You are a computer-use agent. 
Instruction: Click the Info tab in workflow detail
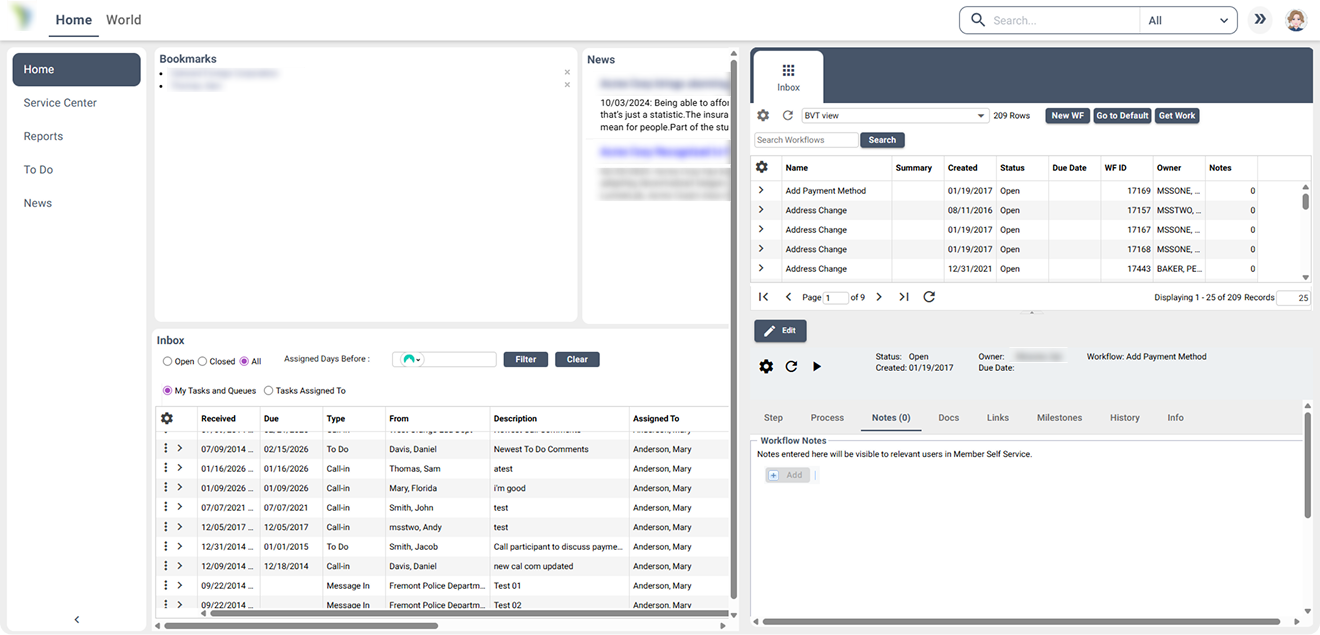click(x=1175, y=418)
